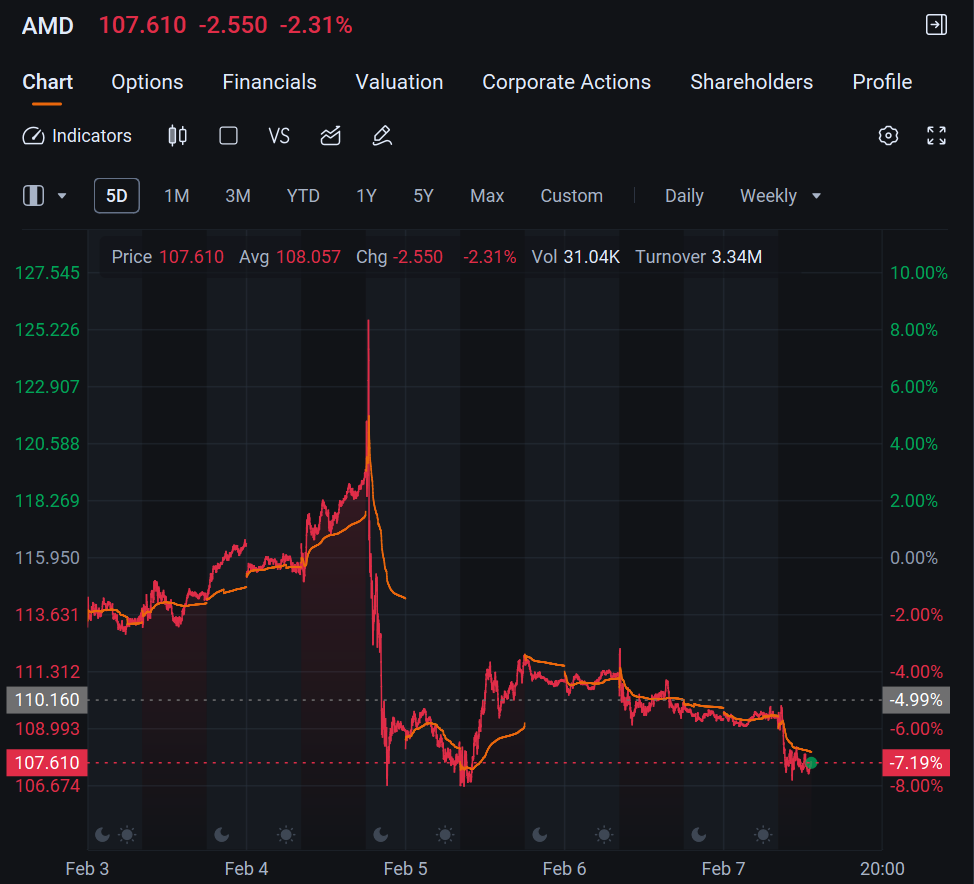
Task: Expand the chart layout dropdown arrow
Action: [61, 196]
